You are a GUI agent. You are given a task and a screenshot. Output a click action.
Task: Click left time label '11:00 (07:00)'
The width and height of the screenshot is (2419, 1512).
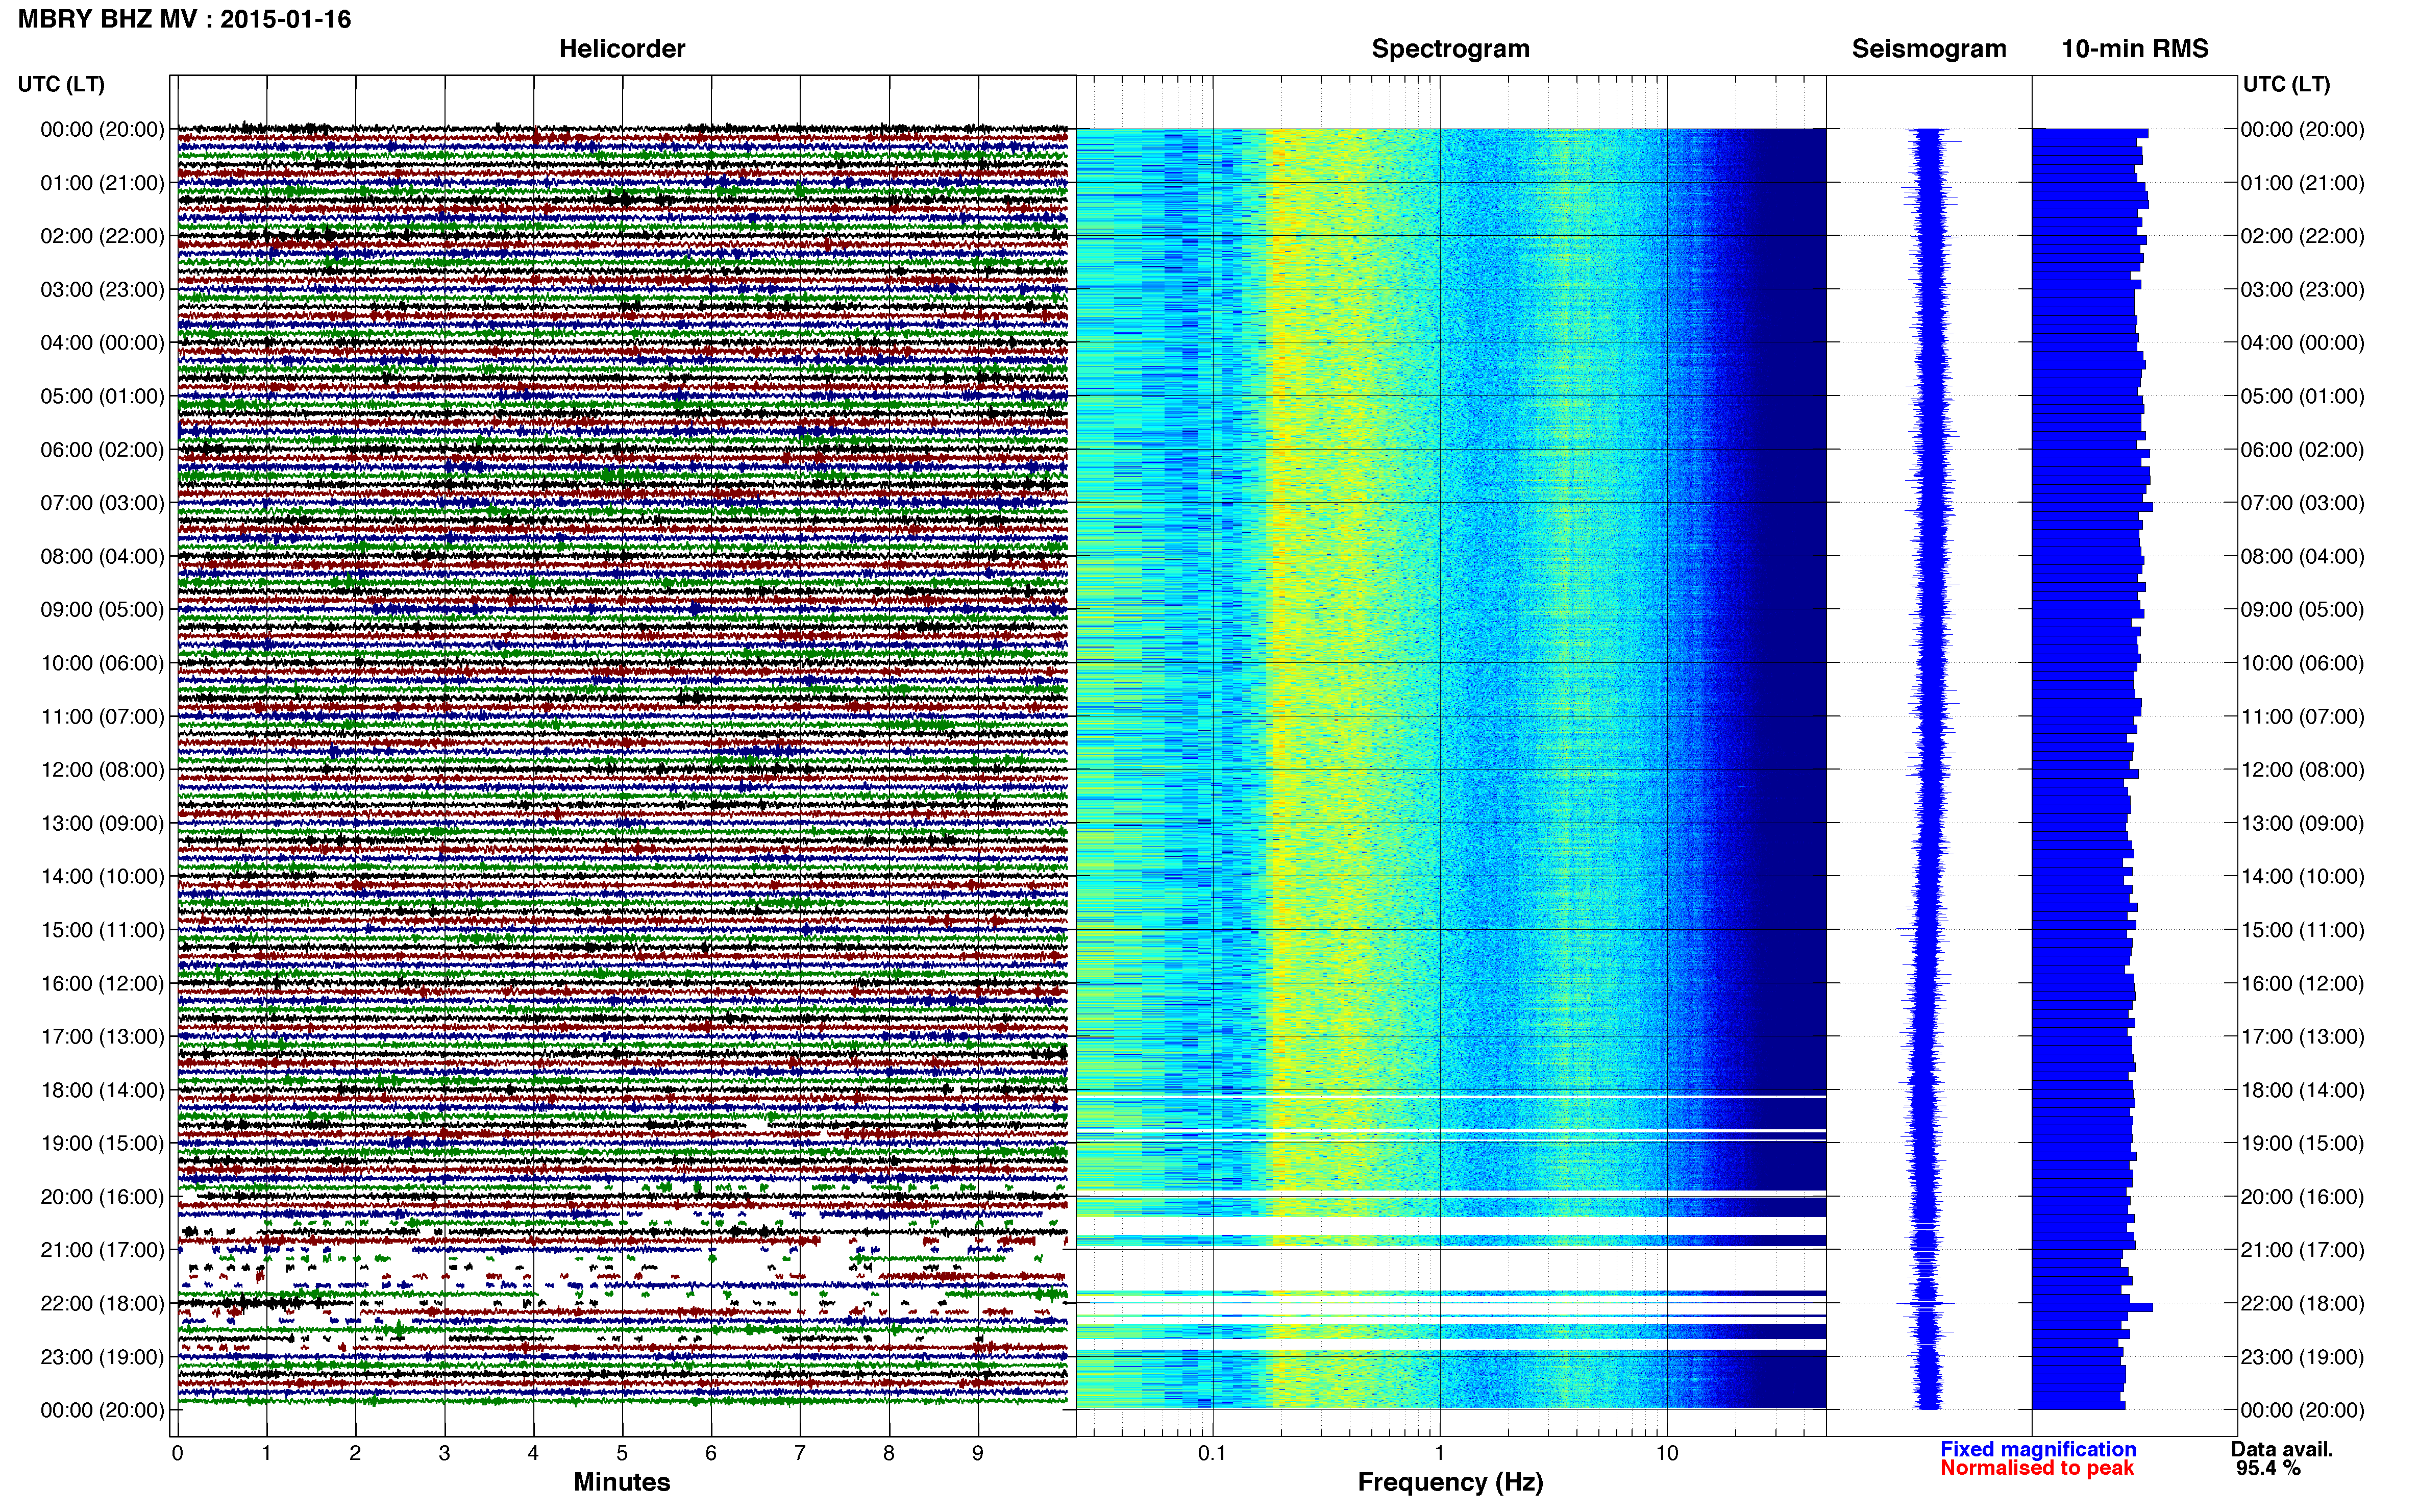click(102, 716)
